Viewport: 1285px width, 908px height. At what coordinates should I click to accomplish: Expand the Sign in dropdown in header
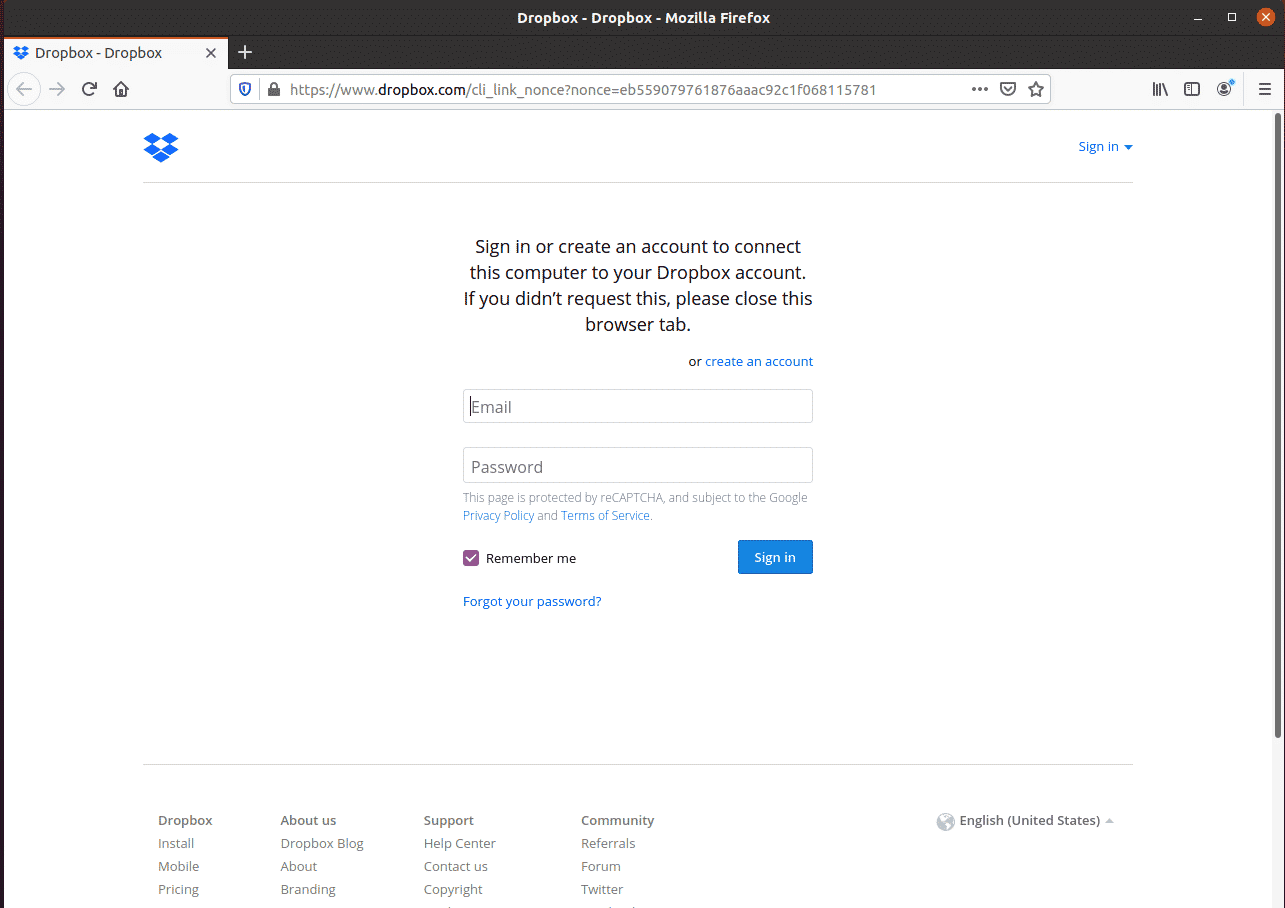point(1105,147)
